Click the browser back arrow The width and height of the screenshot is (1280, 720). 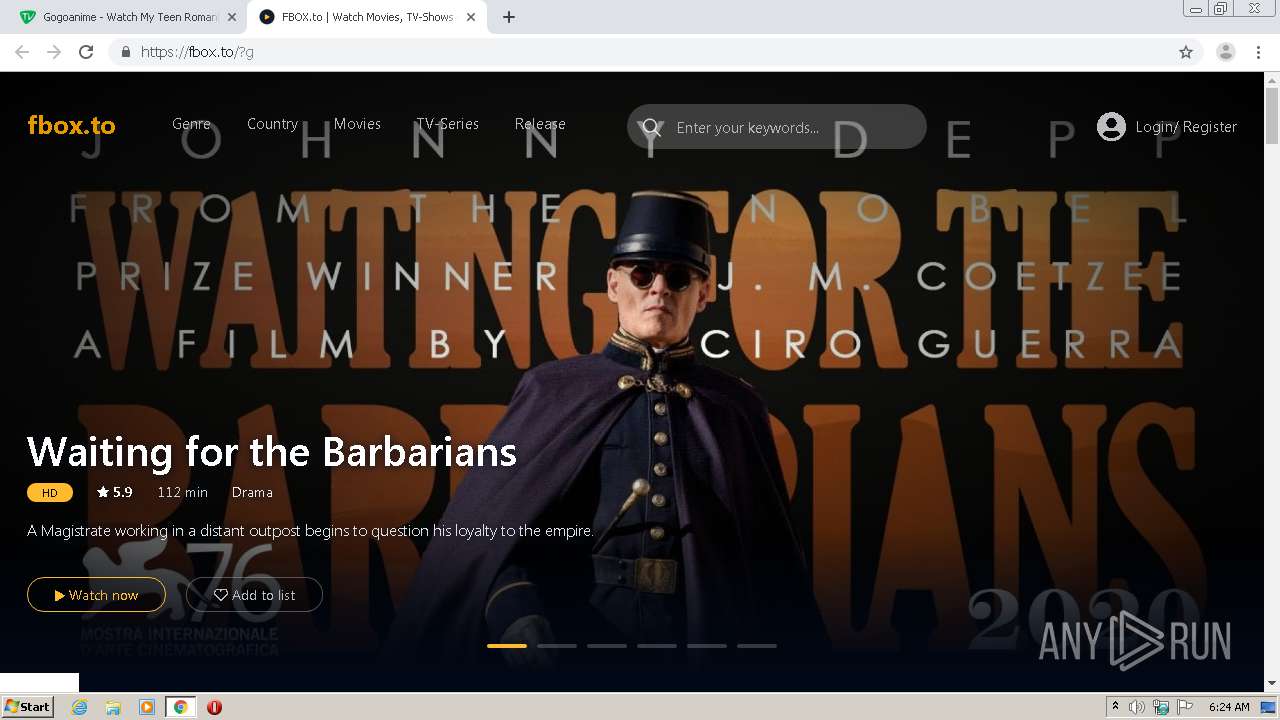(22, 52)
